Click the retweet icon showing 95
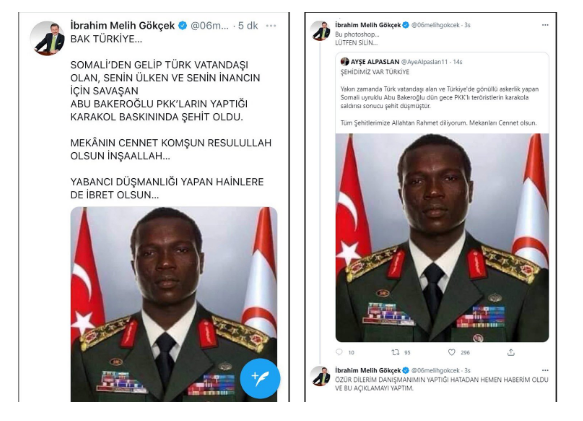 (x=396, y=352)
